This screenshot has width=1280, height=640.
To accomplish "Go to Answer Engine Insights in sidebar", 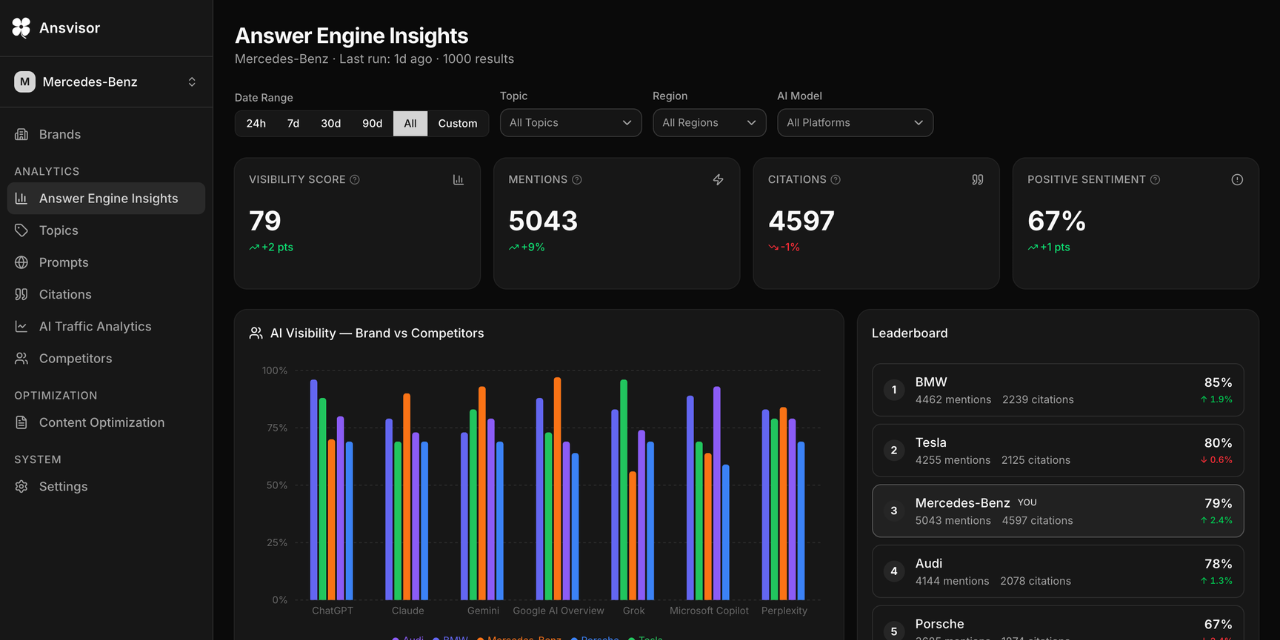I will (106, 198).
